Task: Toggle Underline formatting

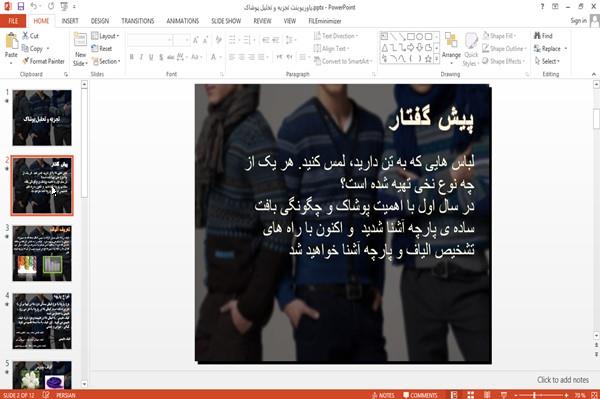Action: click(151, 57)
